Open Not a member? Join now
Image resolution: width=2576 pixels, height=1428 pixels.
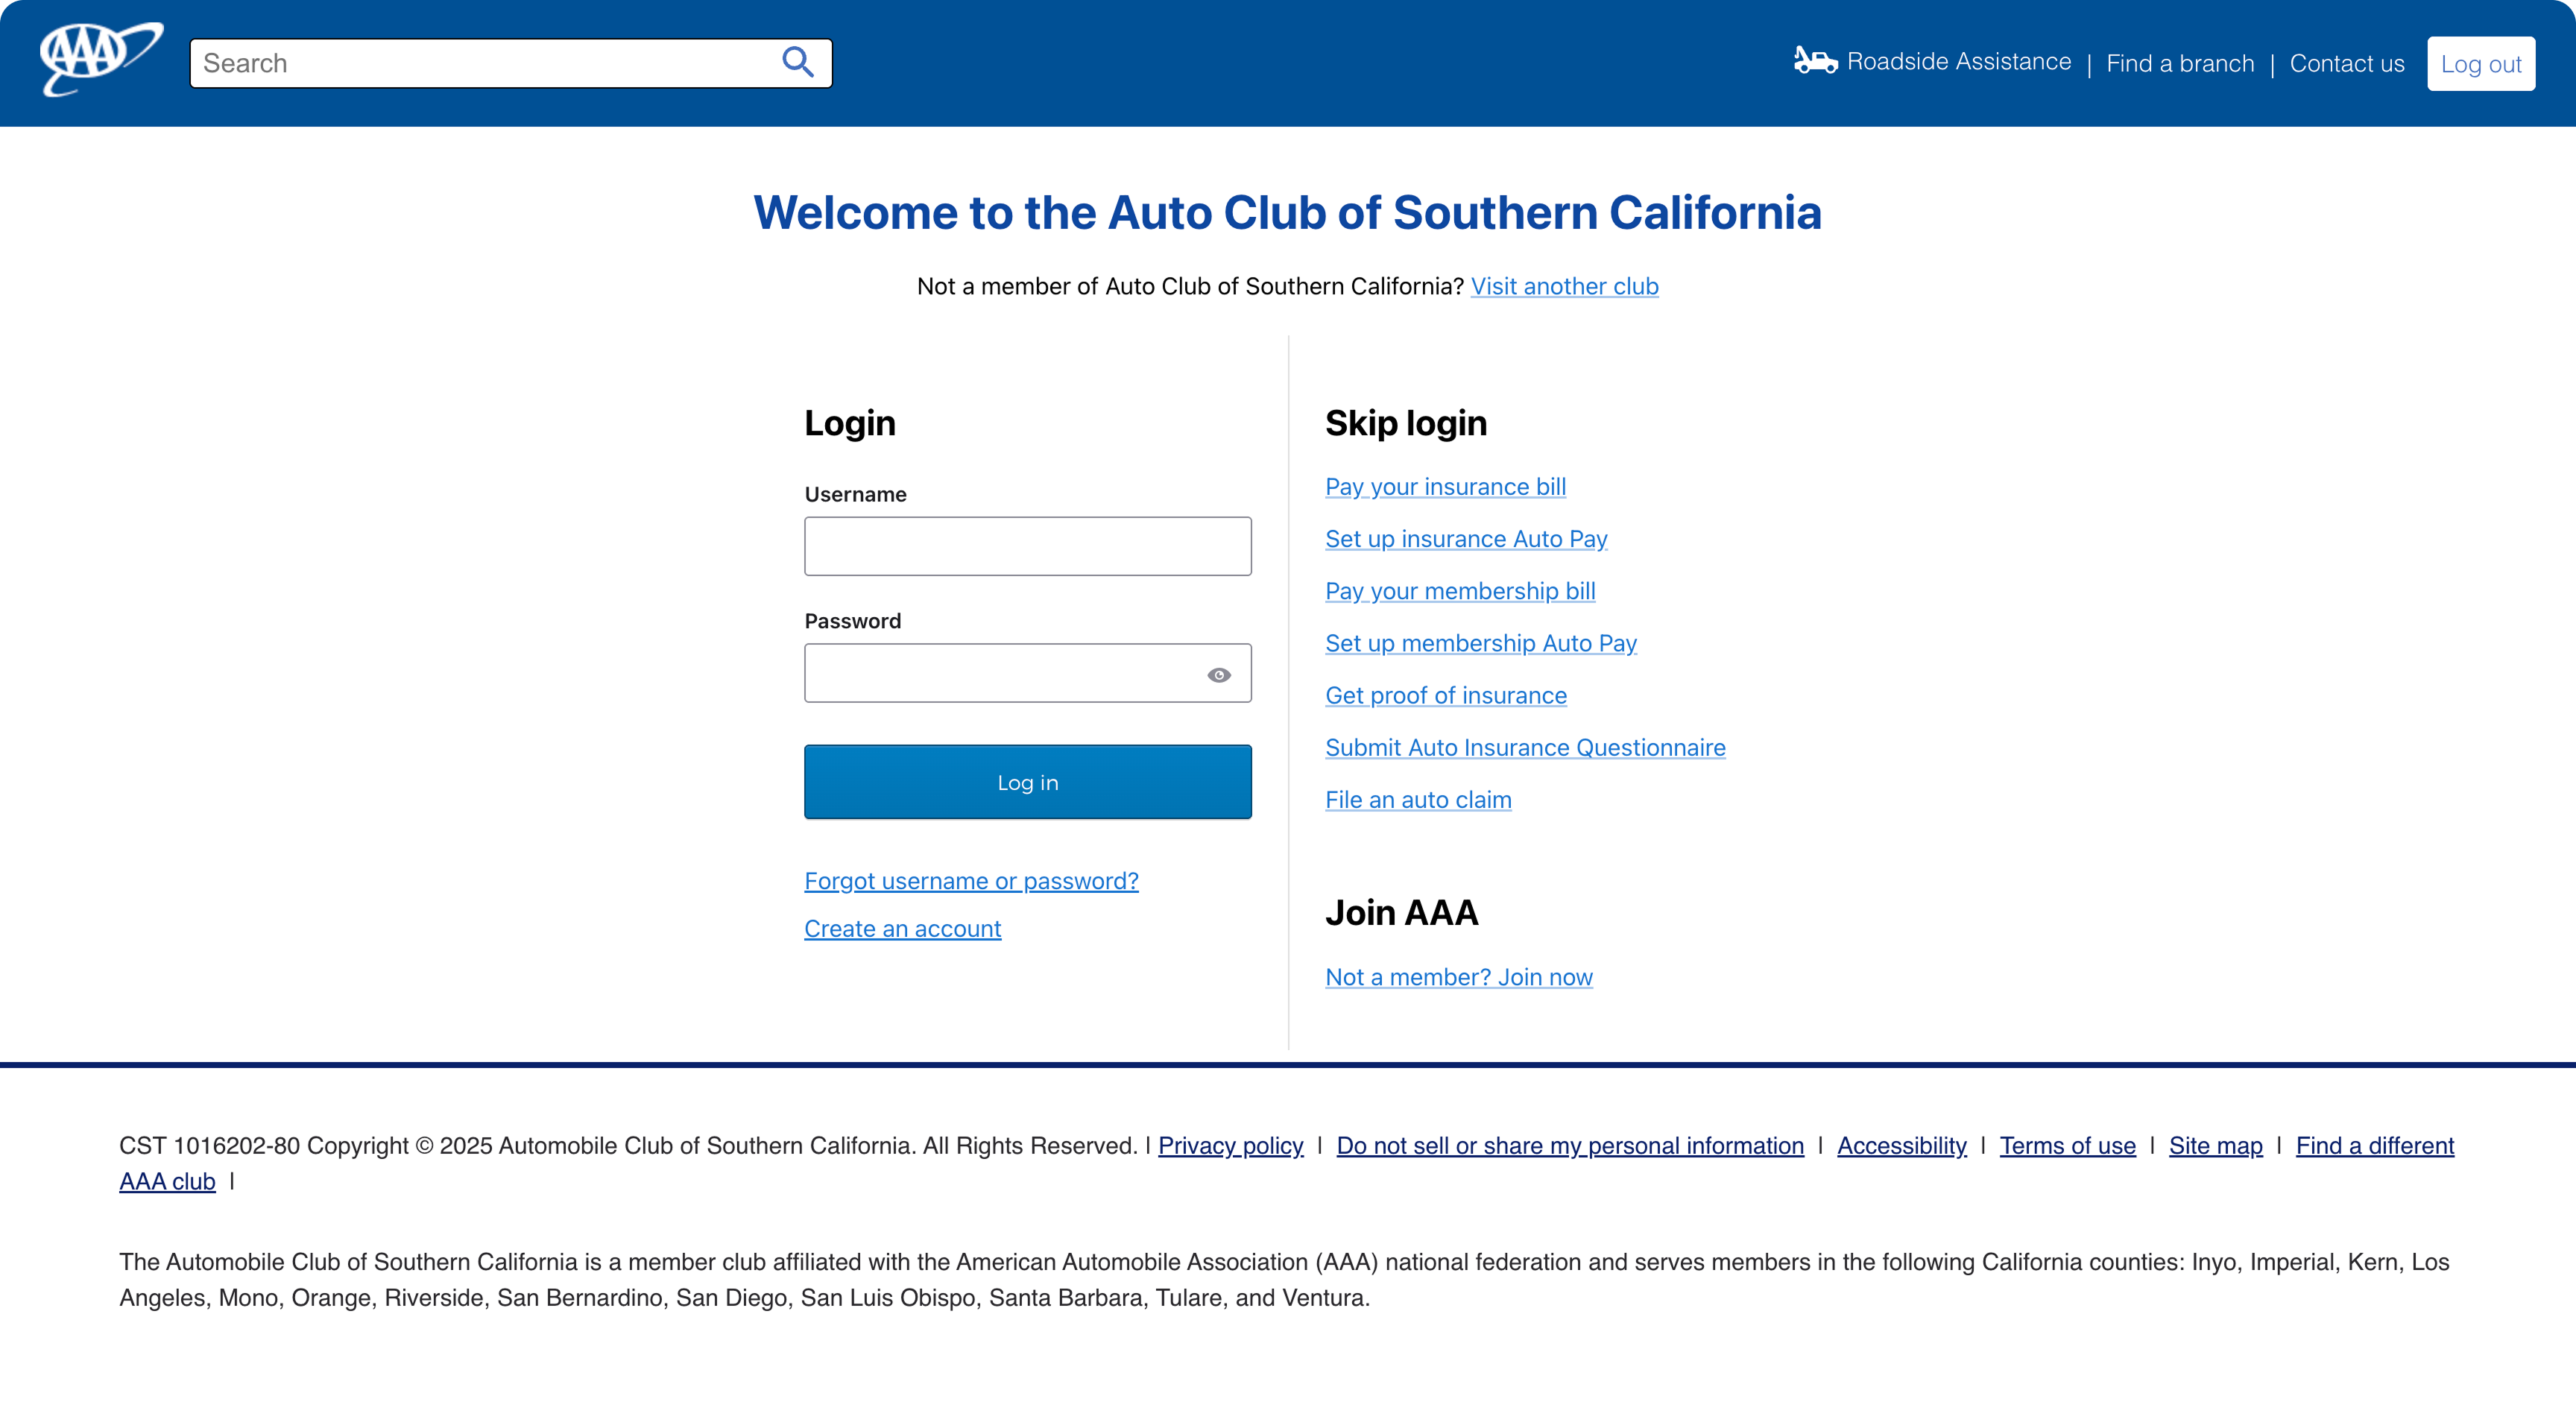click(x=1458, y=977)
